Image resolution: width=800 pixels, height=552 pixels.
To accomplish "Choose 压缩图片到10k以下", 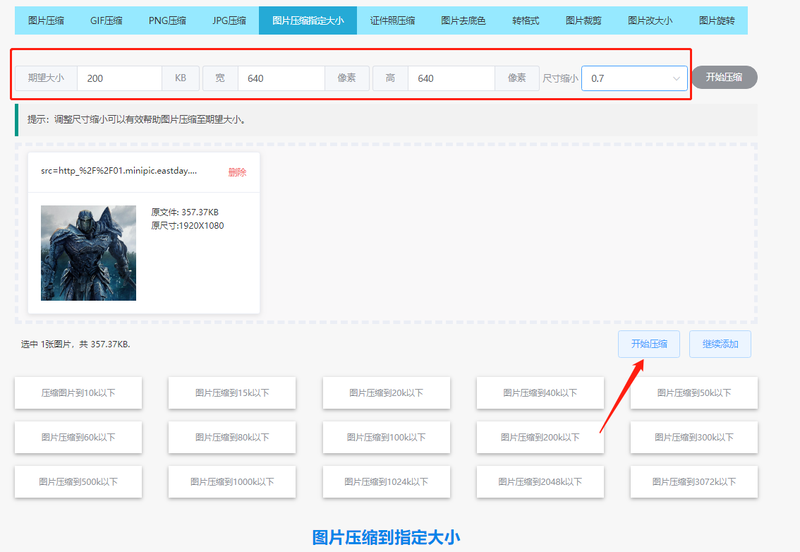I will (78, 393).
